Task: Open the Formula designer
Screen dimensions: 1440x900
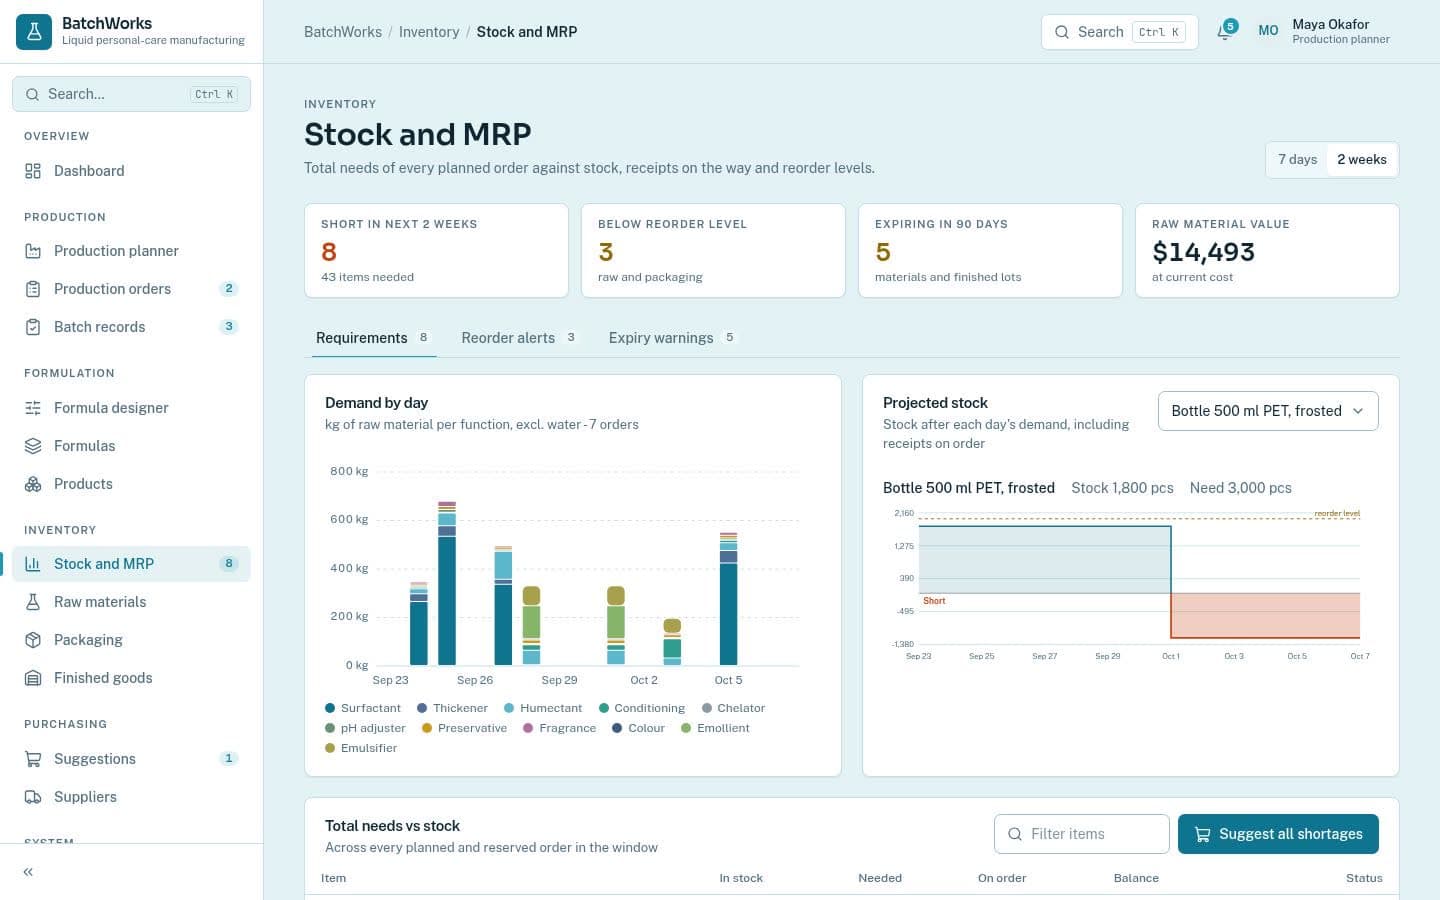Action: (x=131, y=408)
